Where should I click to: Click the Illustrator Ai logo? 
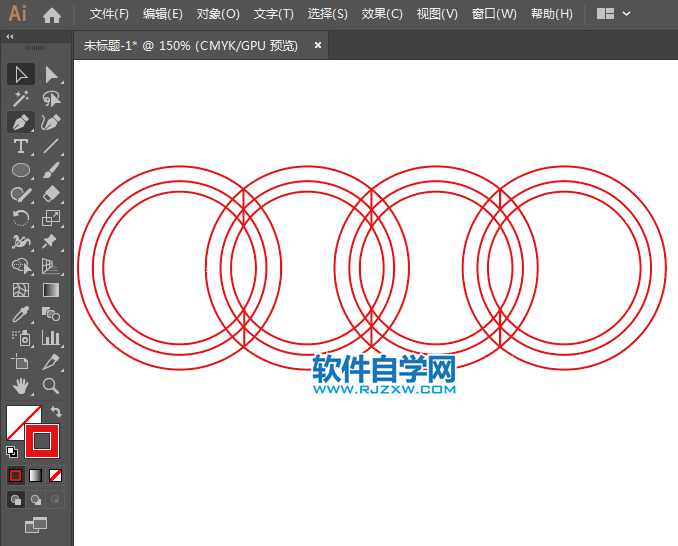tap(18, 14)
